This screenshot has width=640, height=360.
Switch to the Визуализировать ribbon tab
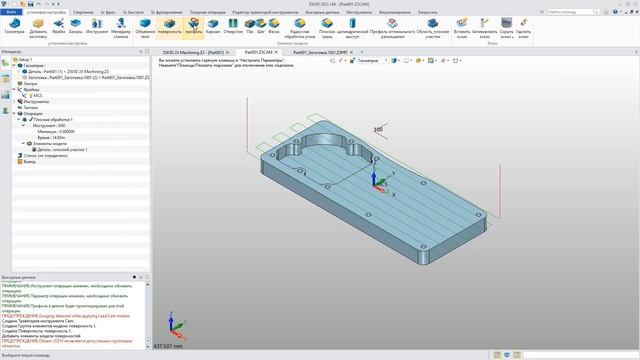coord(395,12)
